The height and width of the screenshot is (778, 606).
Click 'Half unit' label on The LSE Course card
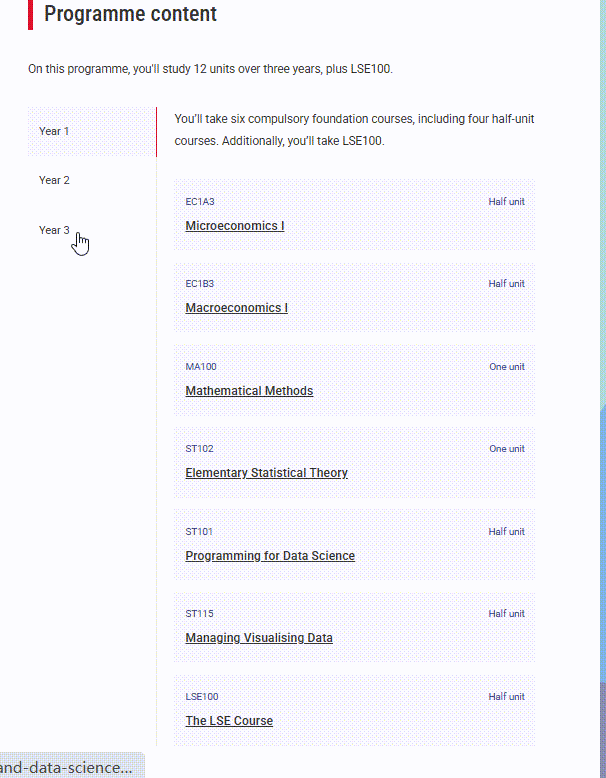click(506, 697)
